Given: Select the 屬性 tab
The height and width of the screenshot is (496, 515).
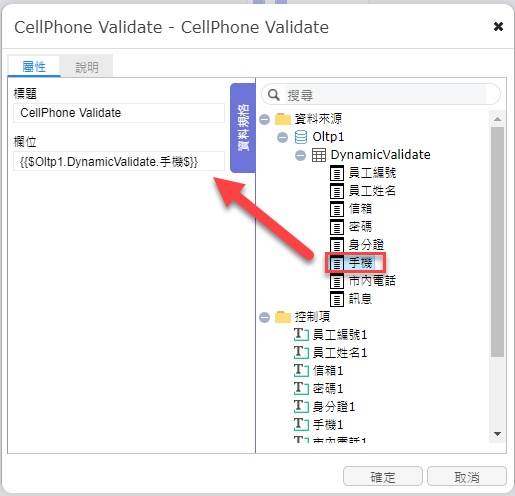Looking at the screenshot, I should tap(34, 66).
